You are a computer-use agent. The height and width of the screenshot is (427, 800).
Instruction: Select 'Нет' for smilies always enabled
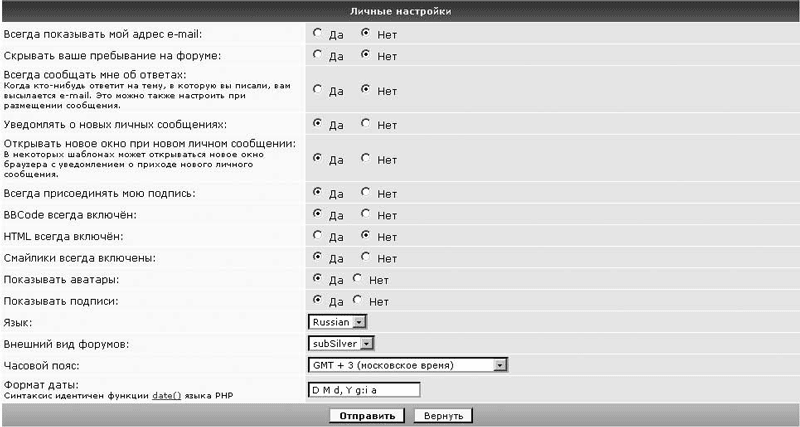pyautogui.click(x=366, y=257)
